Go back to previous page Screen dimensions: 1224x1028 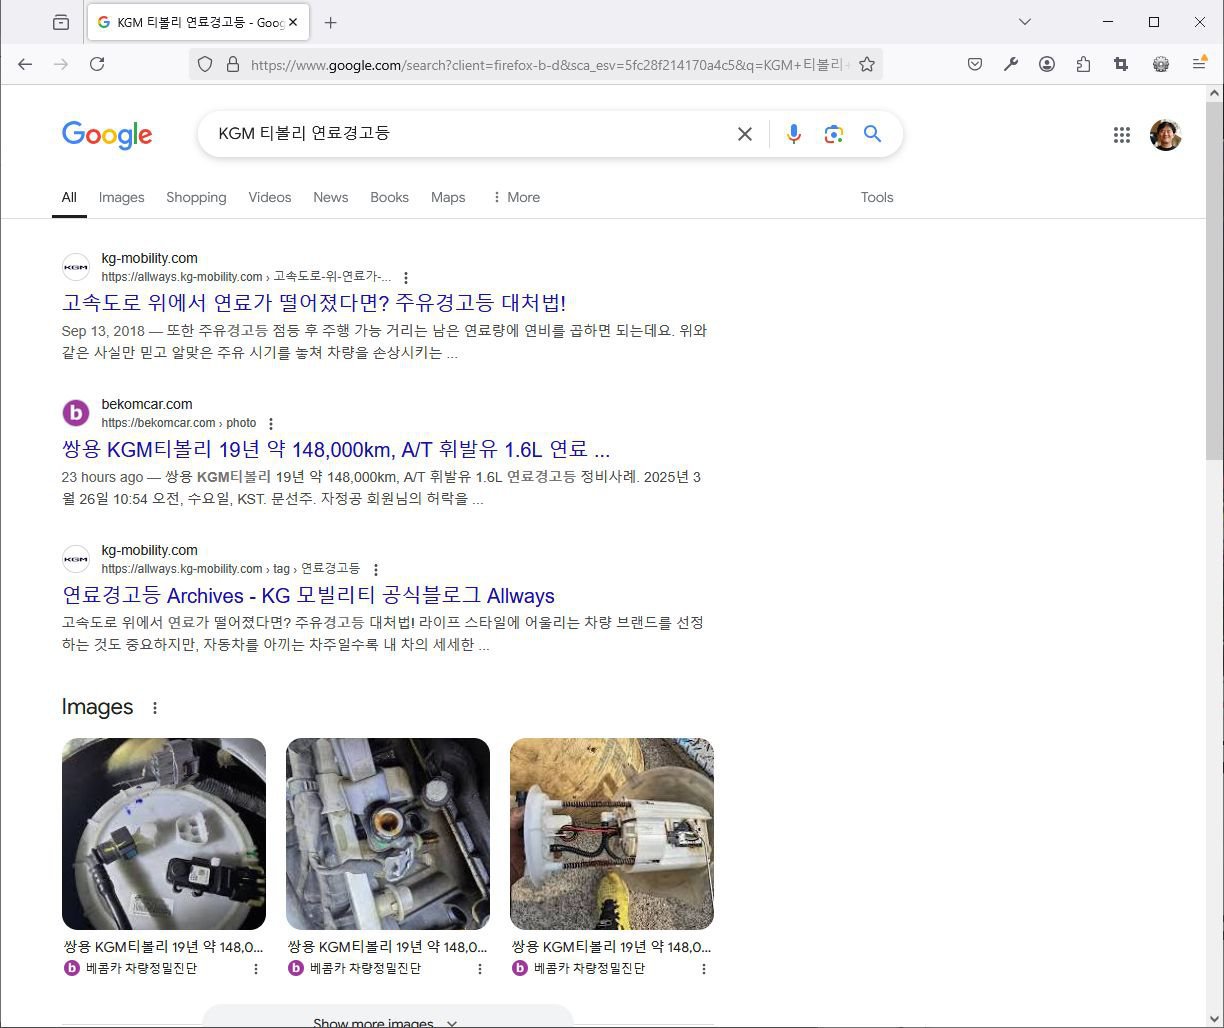(25, 64)
